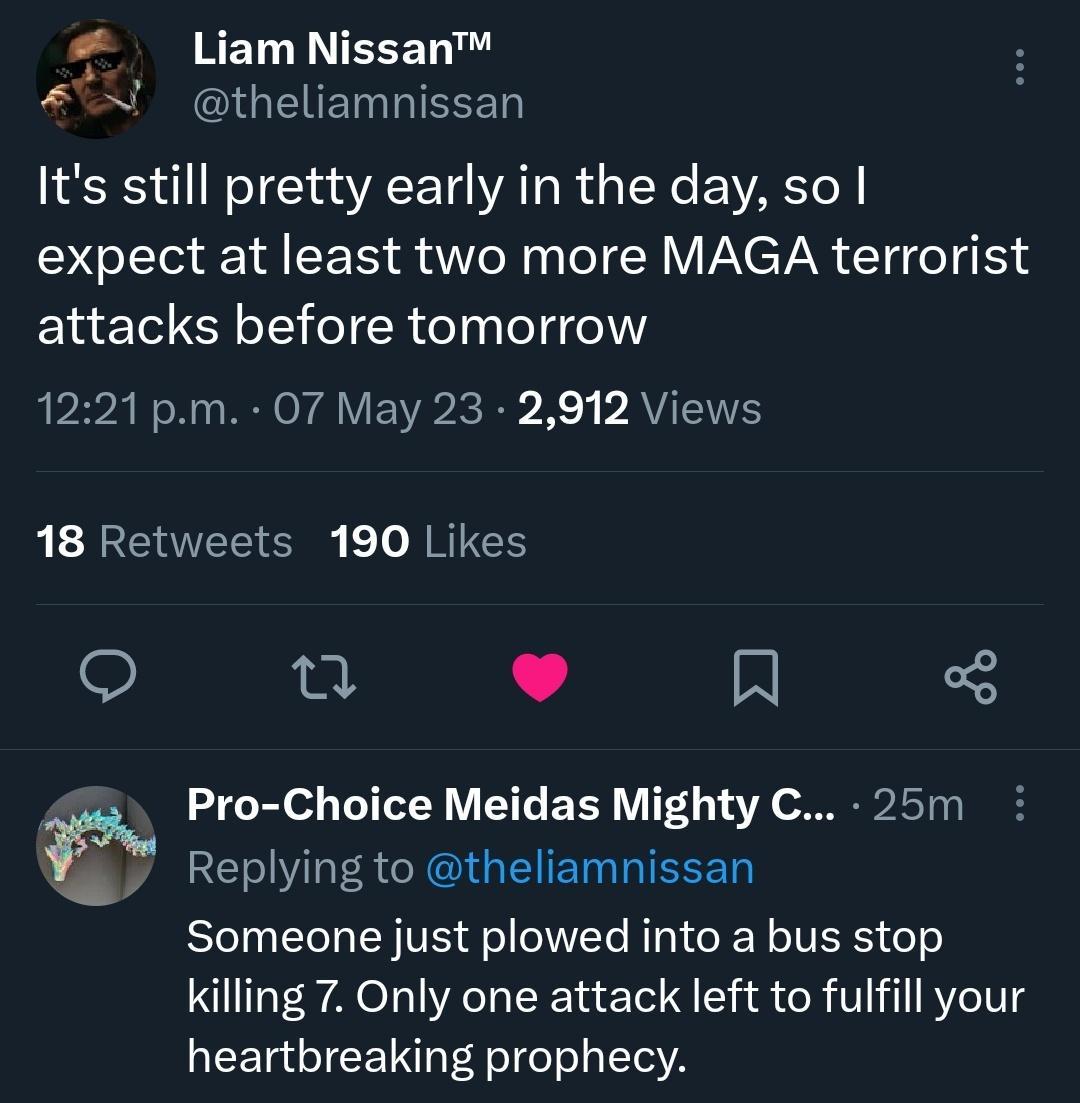Expand the tweet options via the top-right dots
1080x1103 pixels.
coord(1019,66)
